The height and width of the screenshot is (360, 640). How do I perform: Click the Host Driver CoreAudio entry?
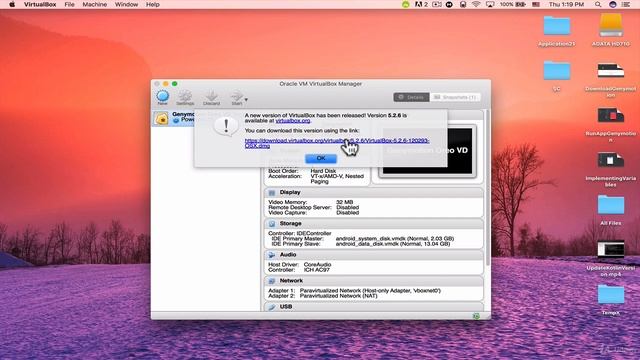click(x=300, y=264)
